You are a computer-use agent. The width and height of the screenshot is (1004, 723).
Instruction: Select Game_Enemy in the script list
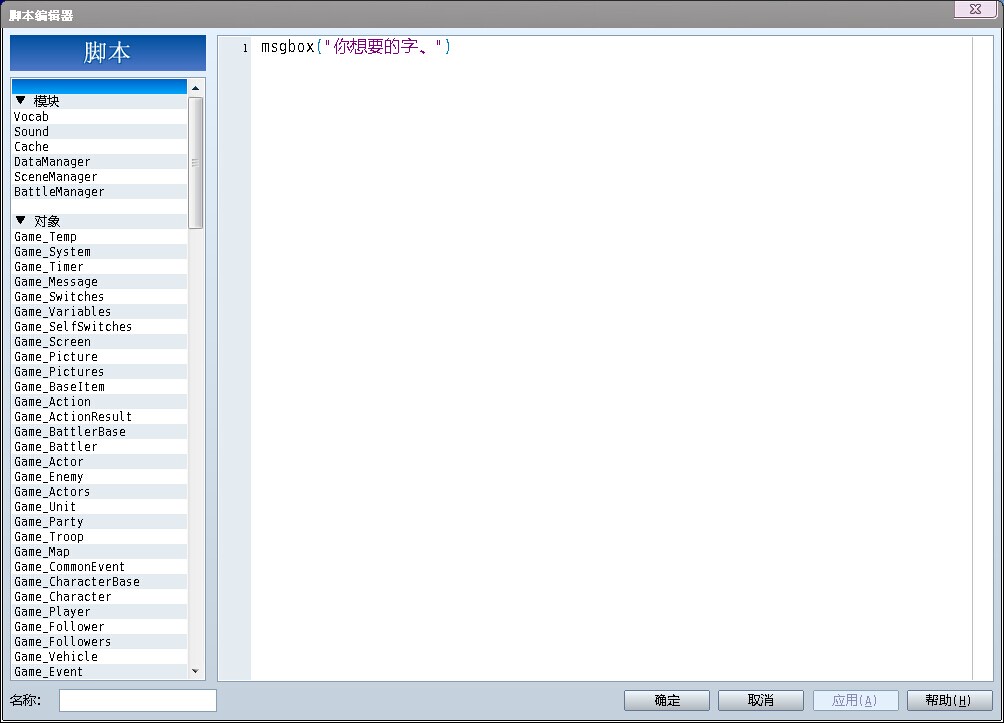tap(99, 476)
